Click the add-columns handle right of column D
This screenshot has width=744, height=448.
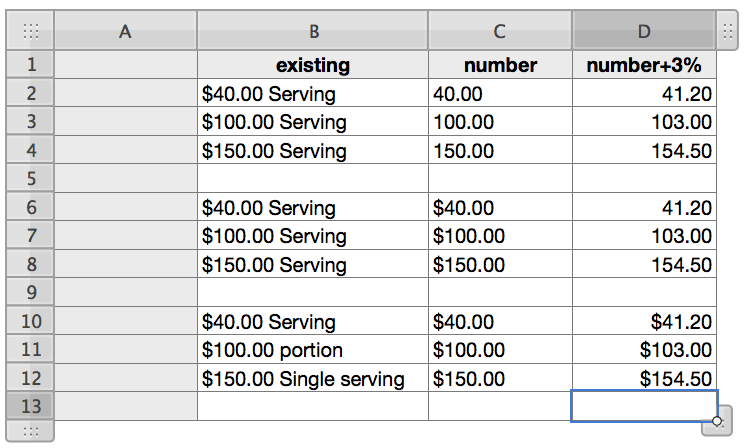(x=728, y=31)
